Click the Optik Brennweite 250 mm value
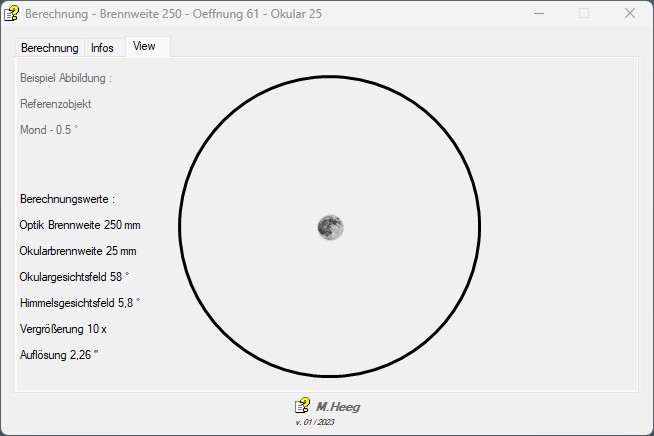This screenshot has height=436, width=654. tap(80, 225)
